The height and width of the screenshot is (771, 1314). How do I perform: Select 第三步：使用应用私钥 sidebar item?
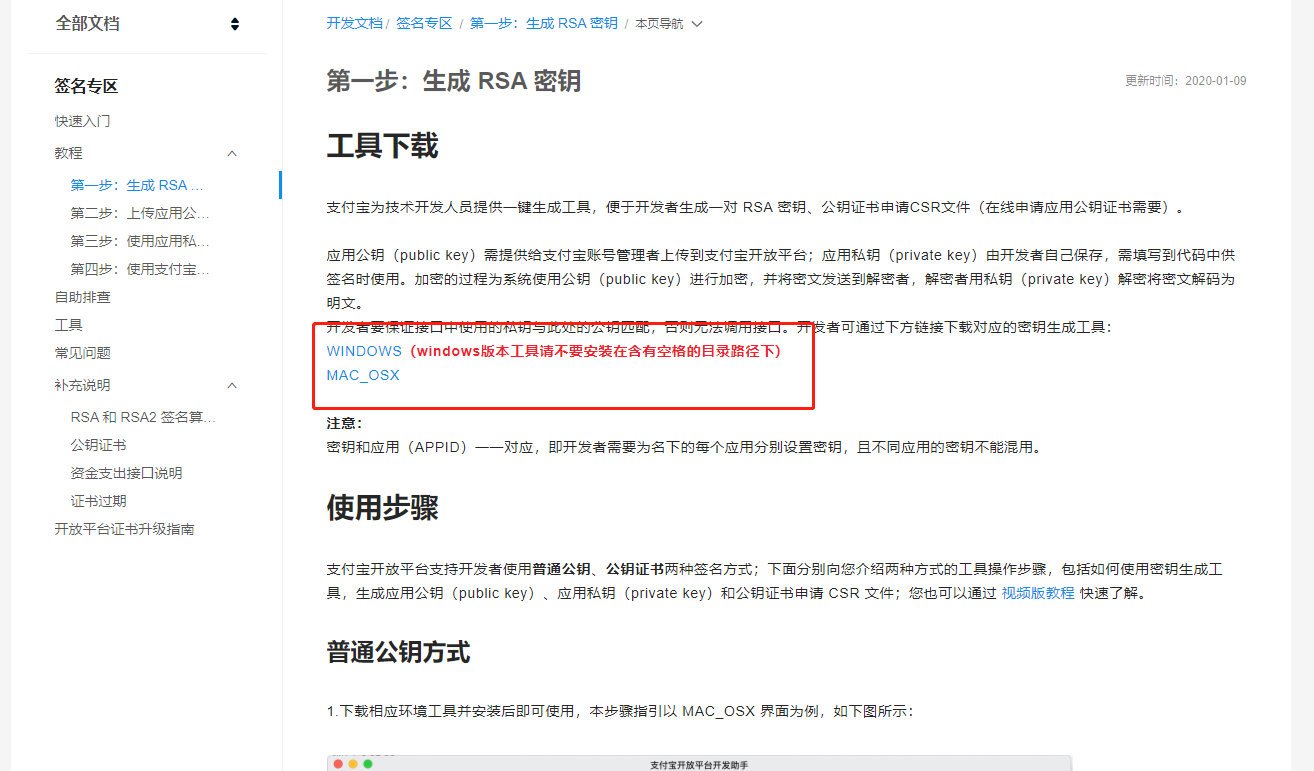(x=140, y=241)
